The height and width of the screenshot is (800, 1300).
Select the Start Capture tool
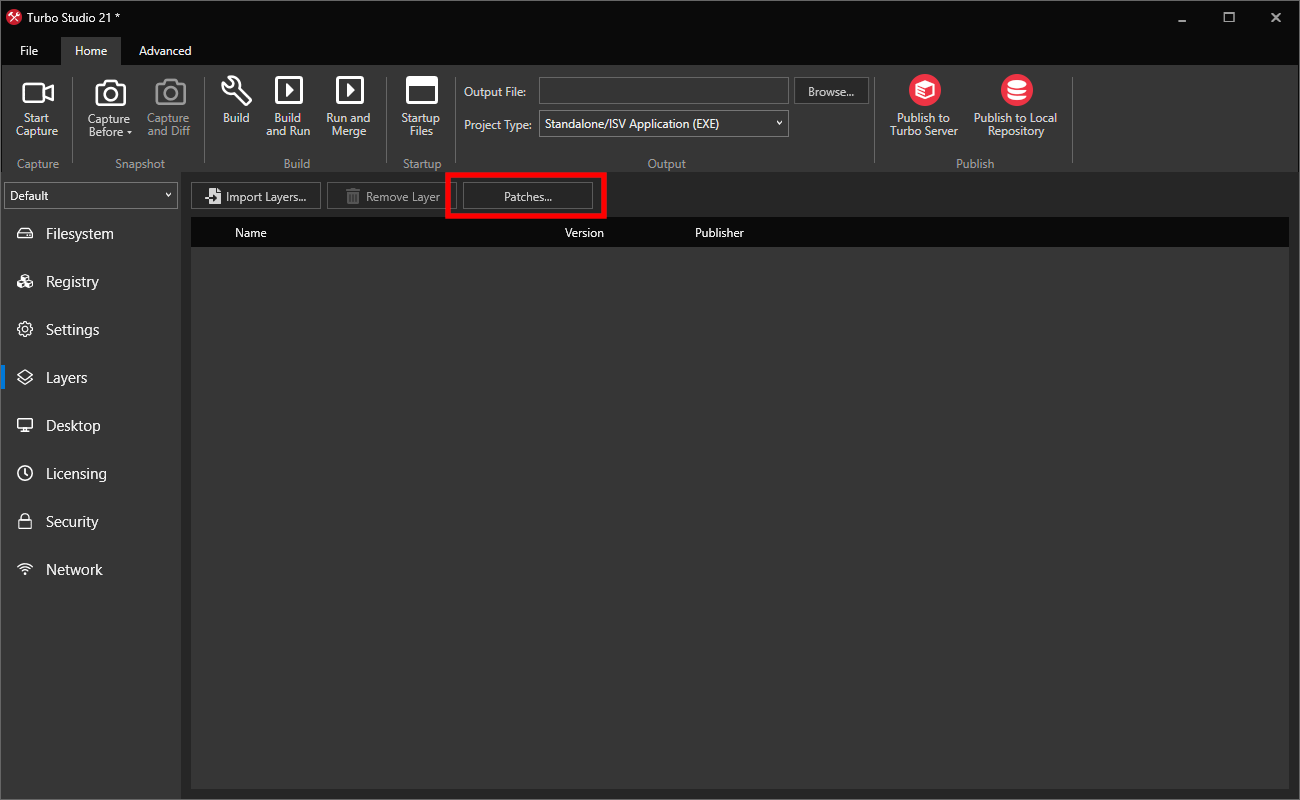pyautogui.click(x=37, y=105)
